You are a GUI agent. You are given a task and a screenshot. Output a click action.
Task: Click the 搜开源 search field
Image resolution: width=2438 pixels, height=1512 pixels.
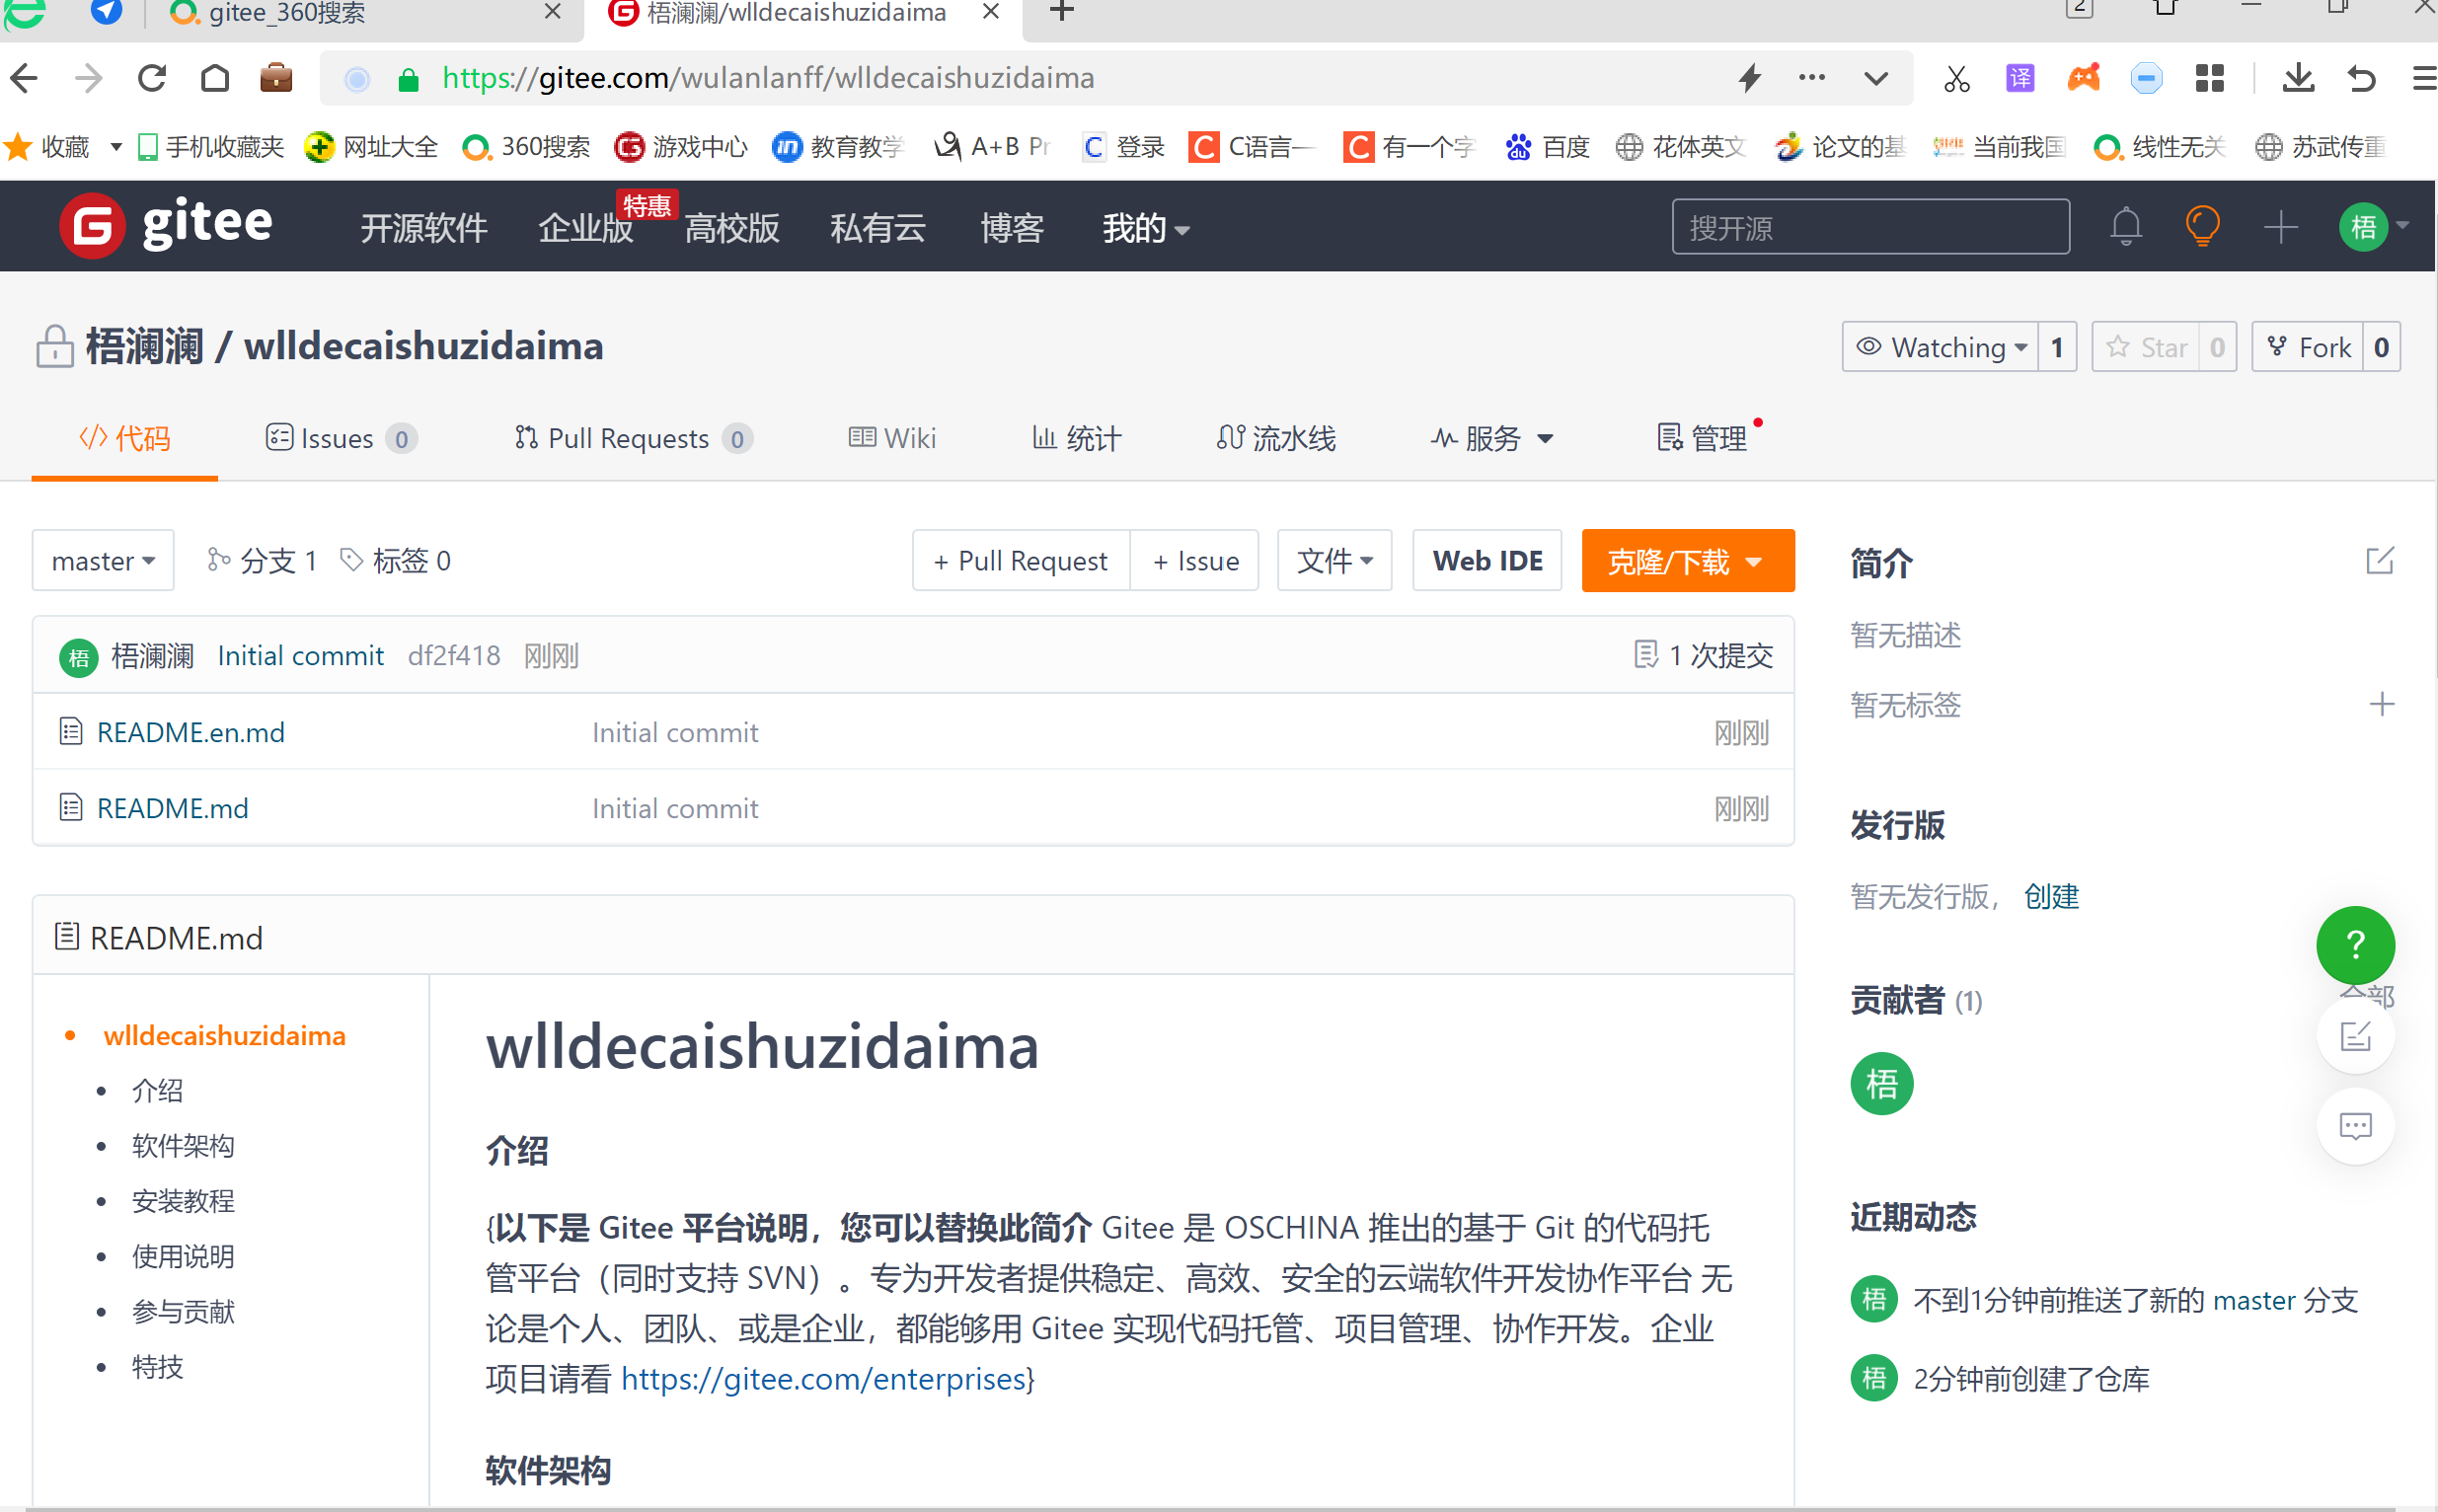(x=1869, y=227)
